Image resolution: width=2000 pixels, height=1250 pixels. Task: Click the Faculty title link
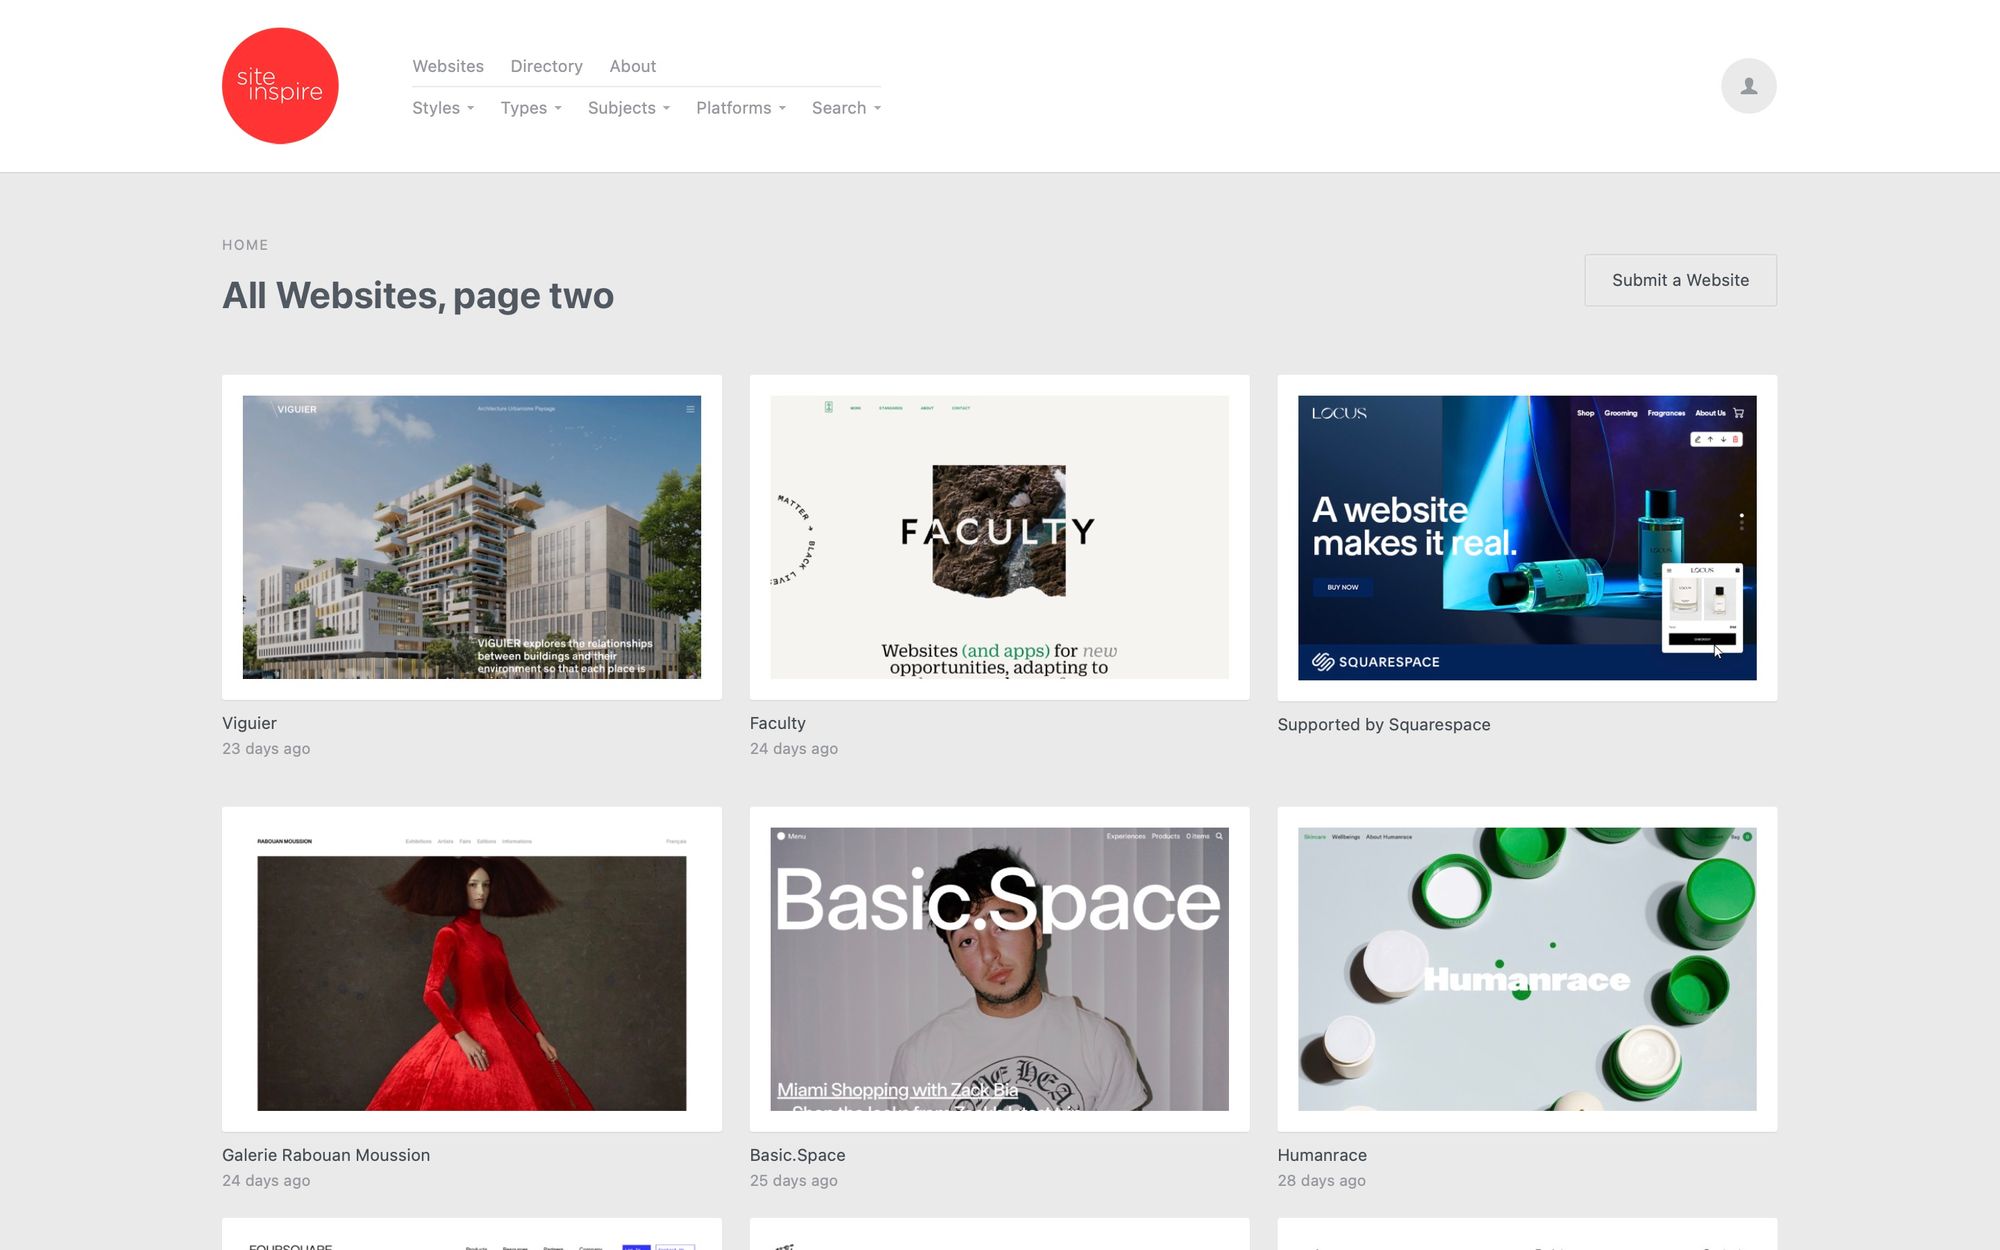(777, 723)
